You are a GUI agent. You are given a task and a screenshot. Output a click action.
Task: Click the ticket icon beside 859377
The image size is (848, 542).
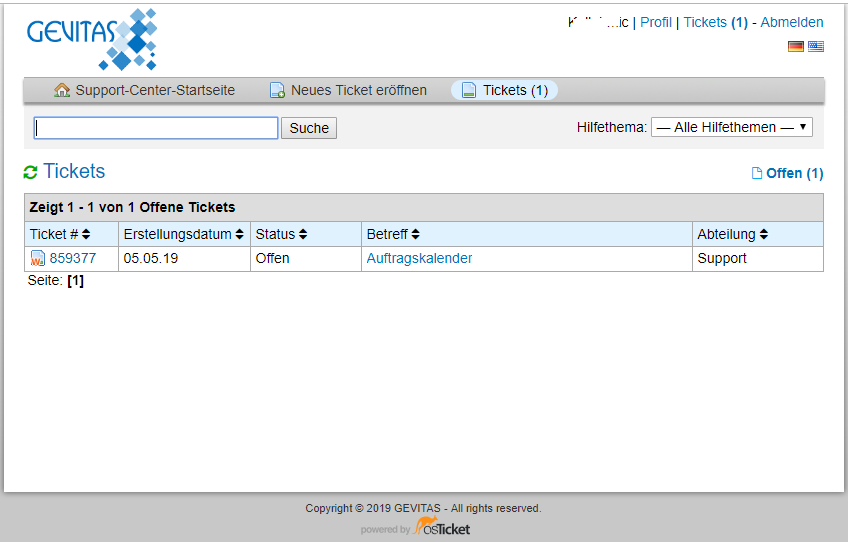37,259
